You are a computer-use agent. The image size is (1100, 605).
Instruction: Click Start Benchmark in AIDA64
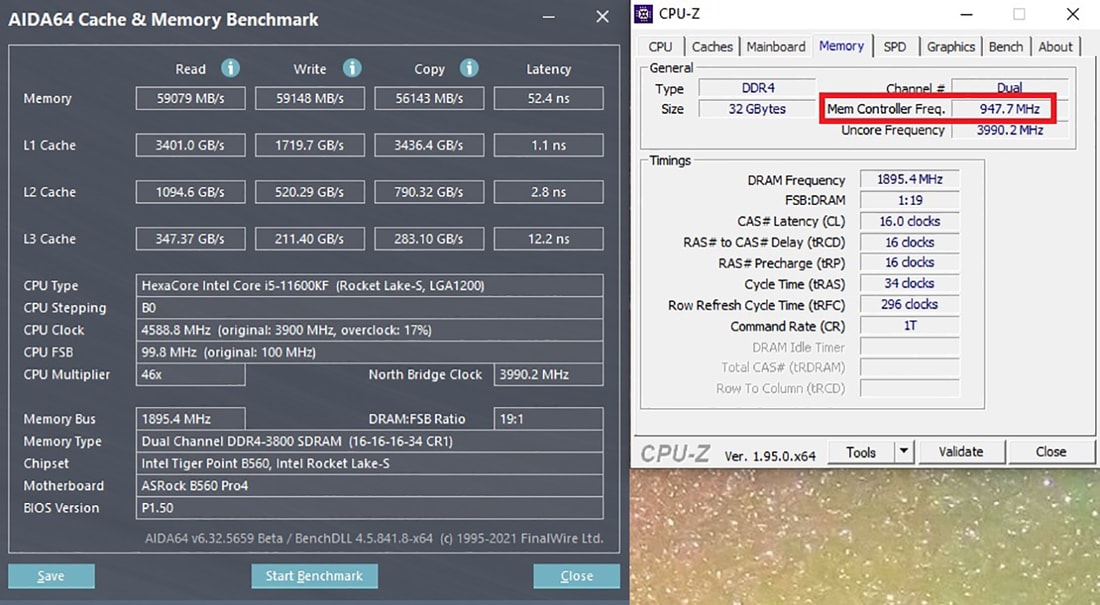pyautogui.click(x=314, y=576)
